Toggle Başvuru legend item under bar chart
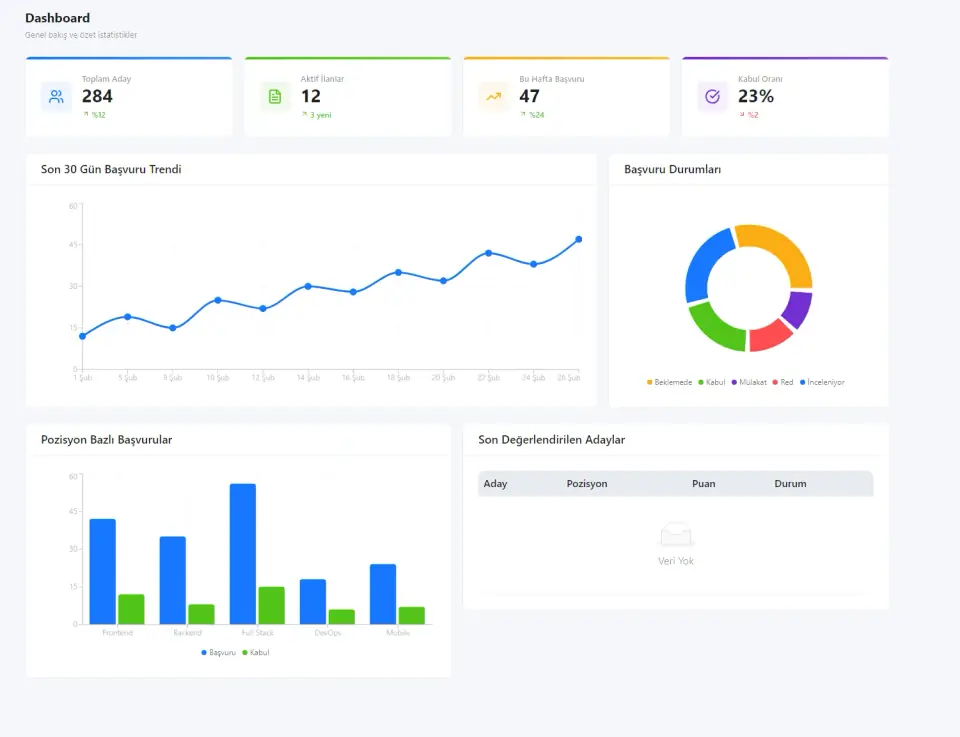Viewport: 960px width, 737px height. (218, 653)
